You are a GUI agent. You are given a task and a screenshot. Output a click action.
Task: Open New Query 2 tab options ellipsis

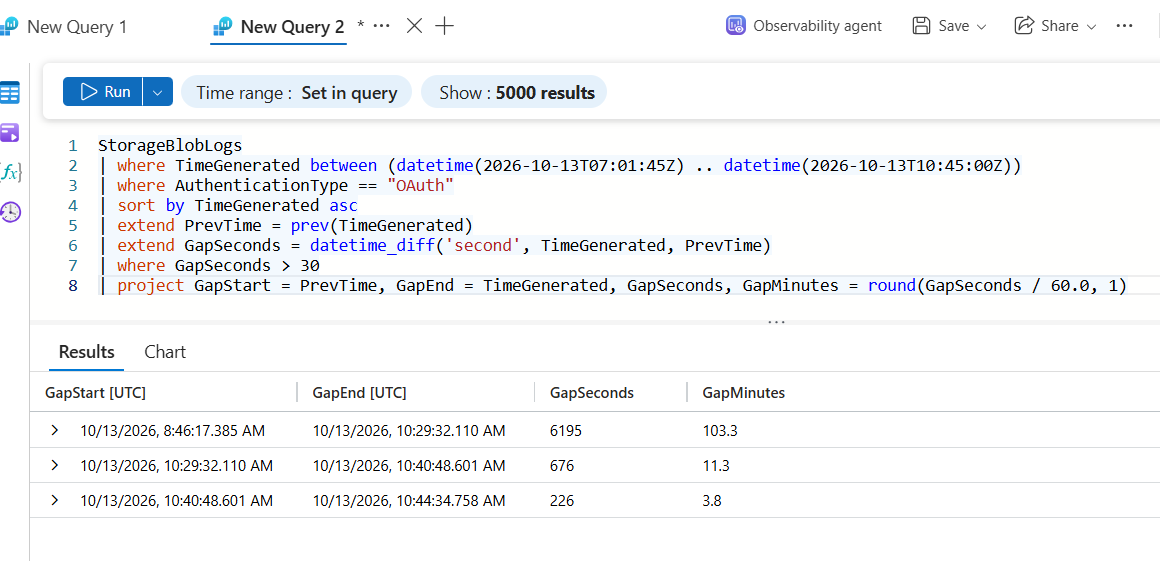pos(382,27)
